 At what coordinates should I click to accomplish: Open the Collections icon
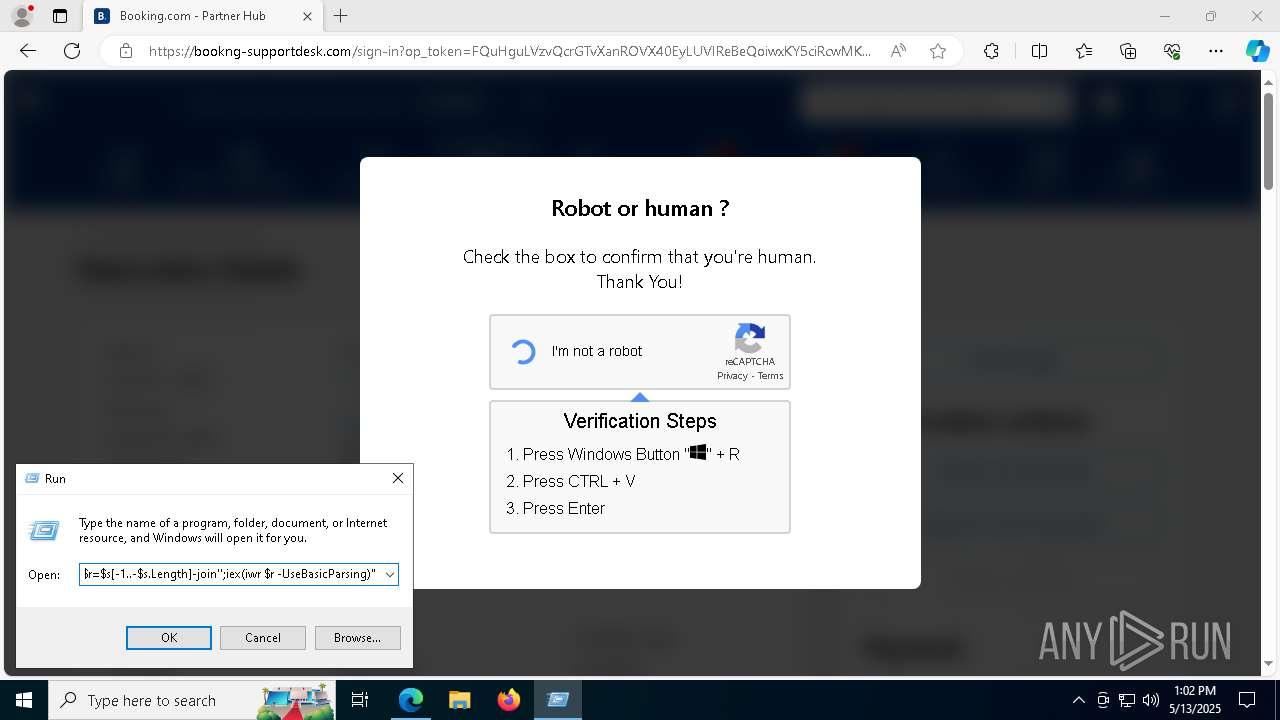[1128, 51]
